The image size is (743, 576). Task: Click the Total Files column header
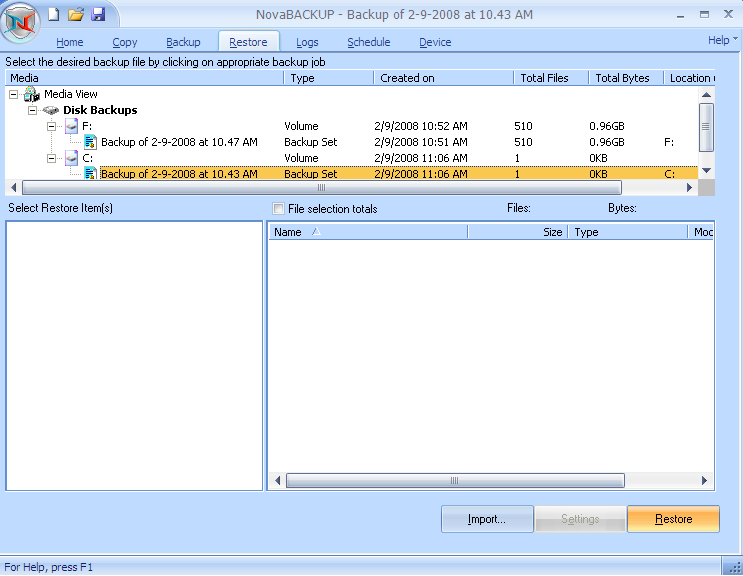[x=551, y=78]
